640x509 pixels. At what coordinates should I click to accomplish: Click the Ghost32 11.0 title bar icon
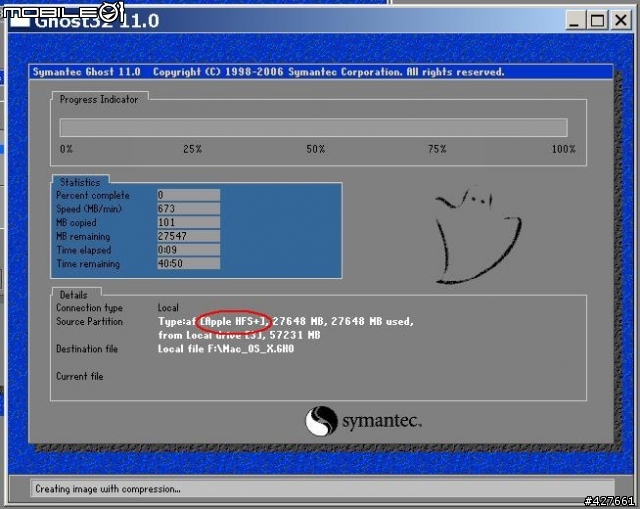20,20
